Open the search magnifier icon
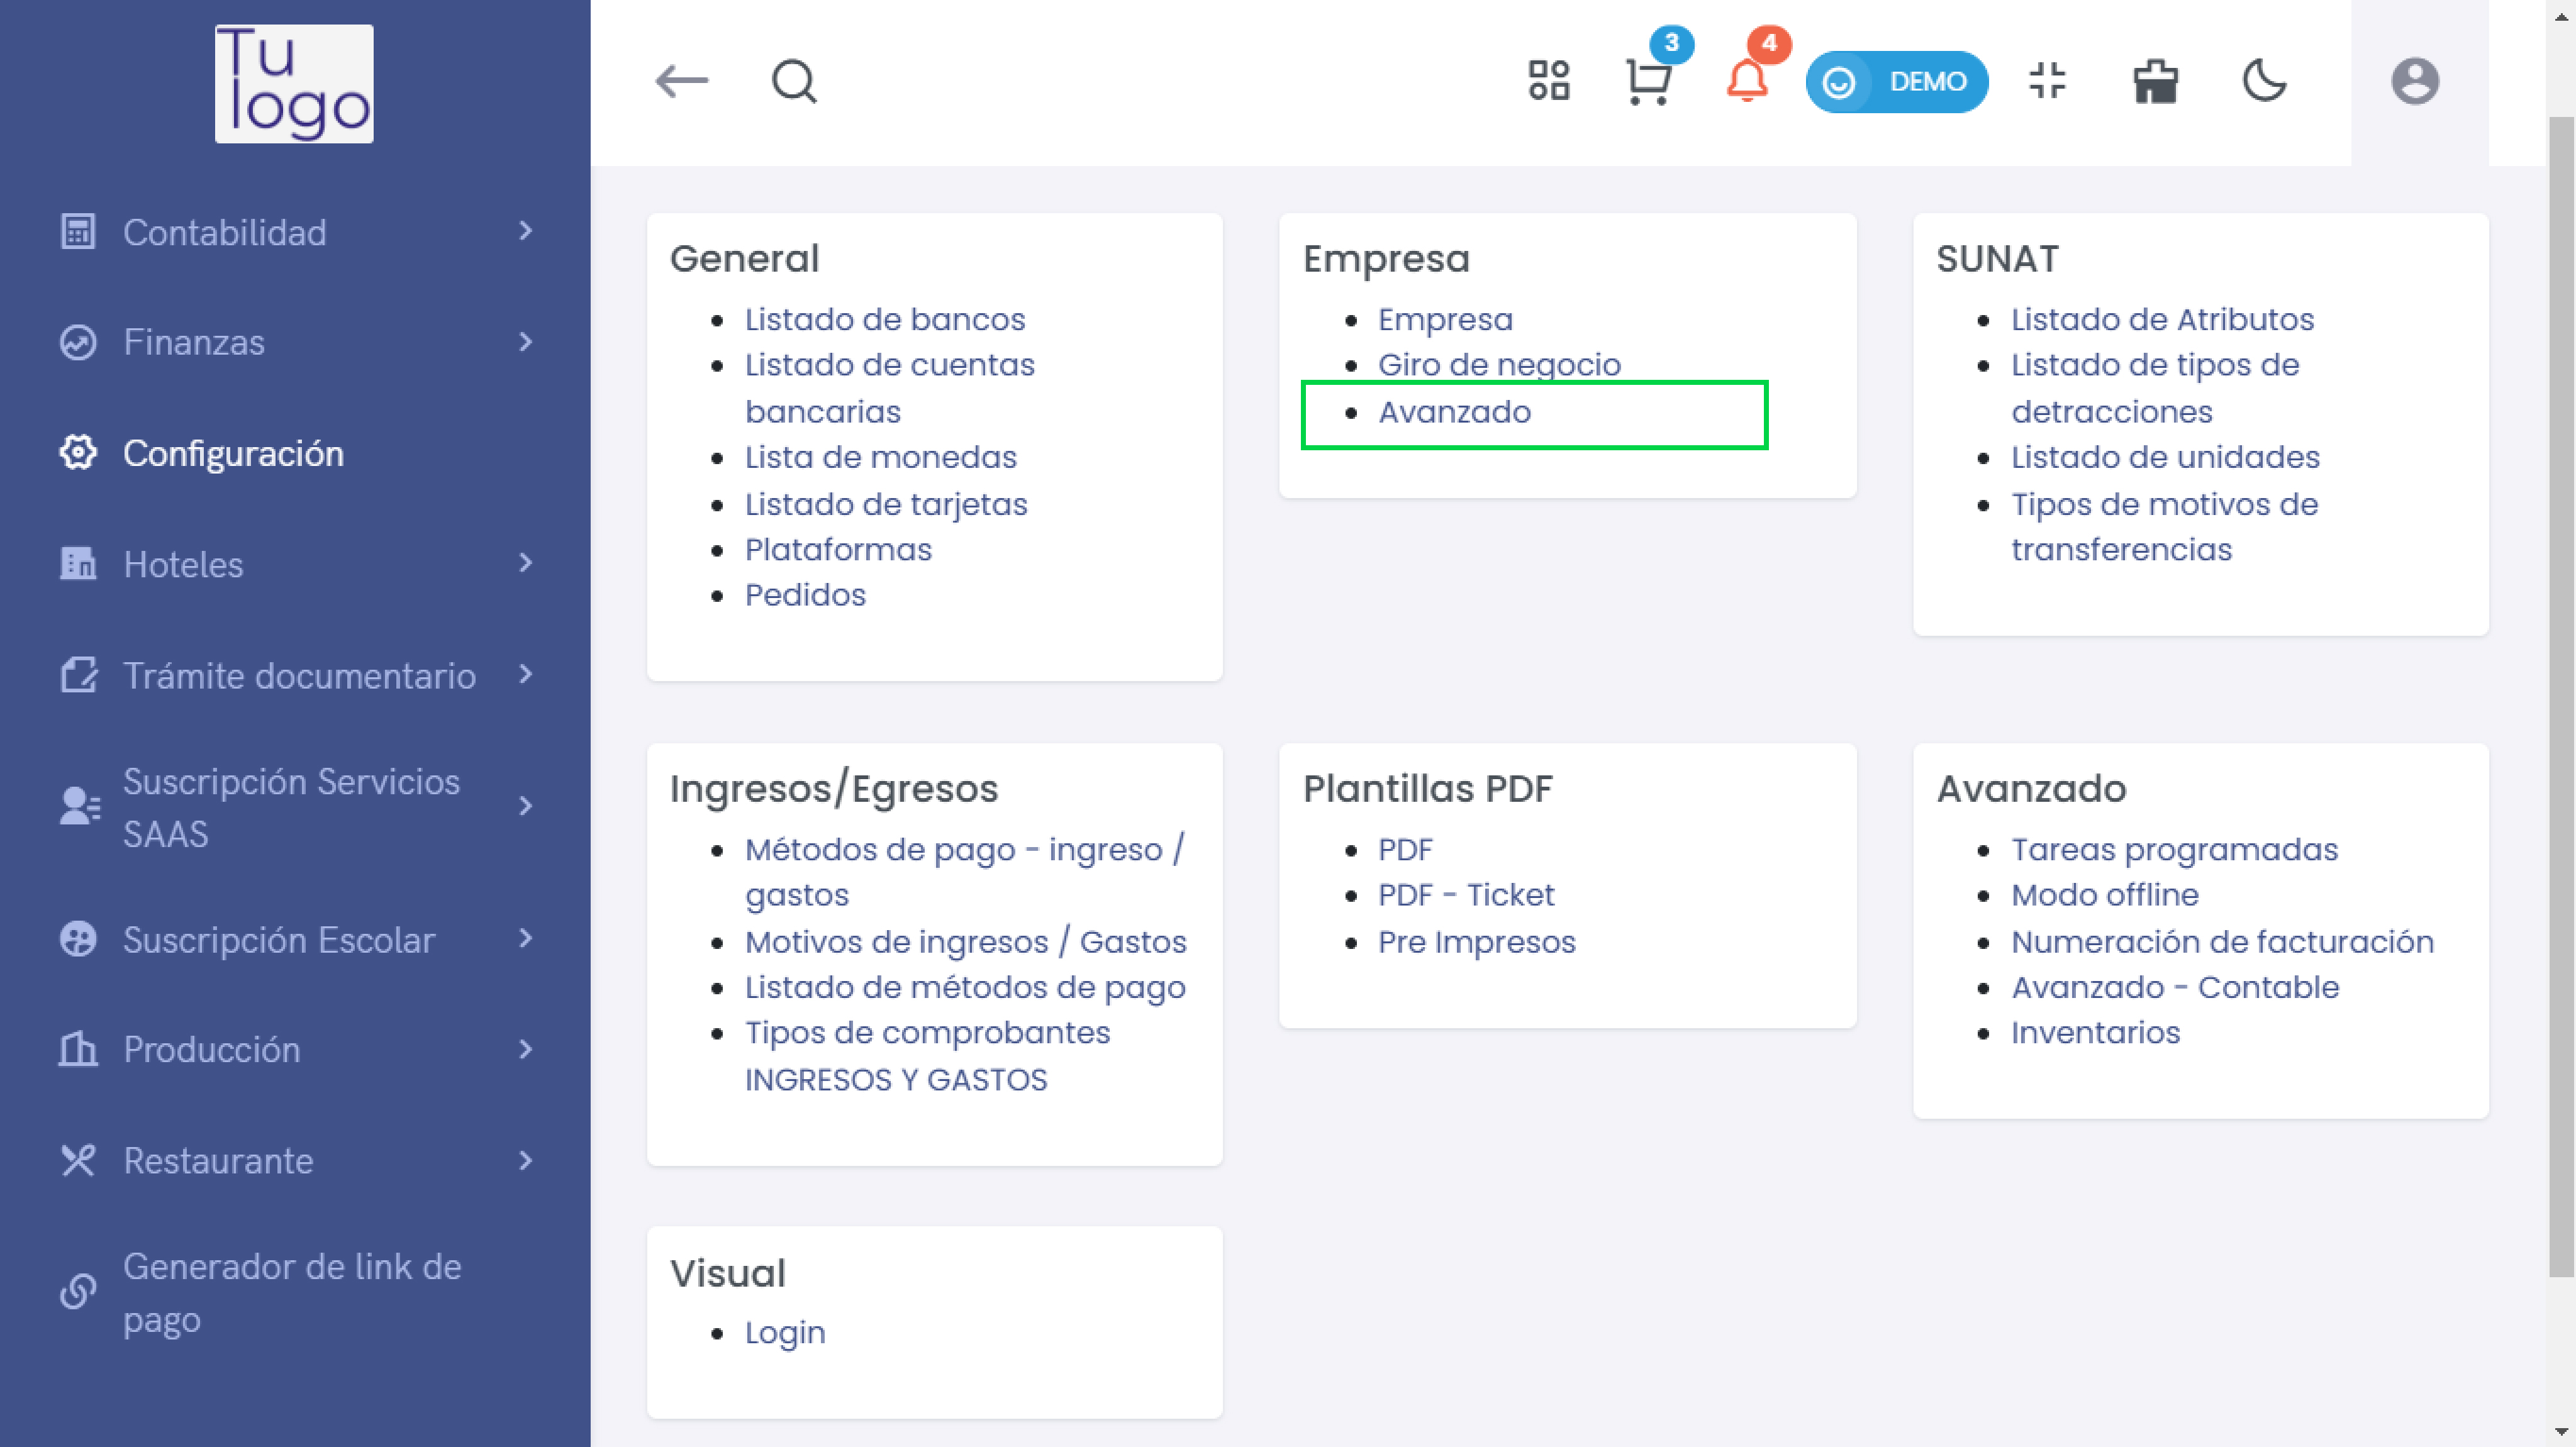This screenshot has width=2576, height=1447. [794, 81]
